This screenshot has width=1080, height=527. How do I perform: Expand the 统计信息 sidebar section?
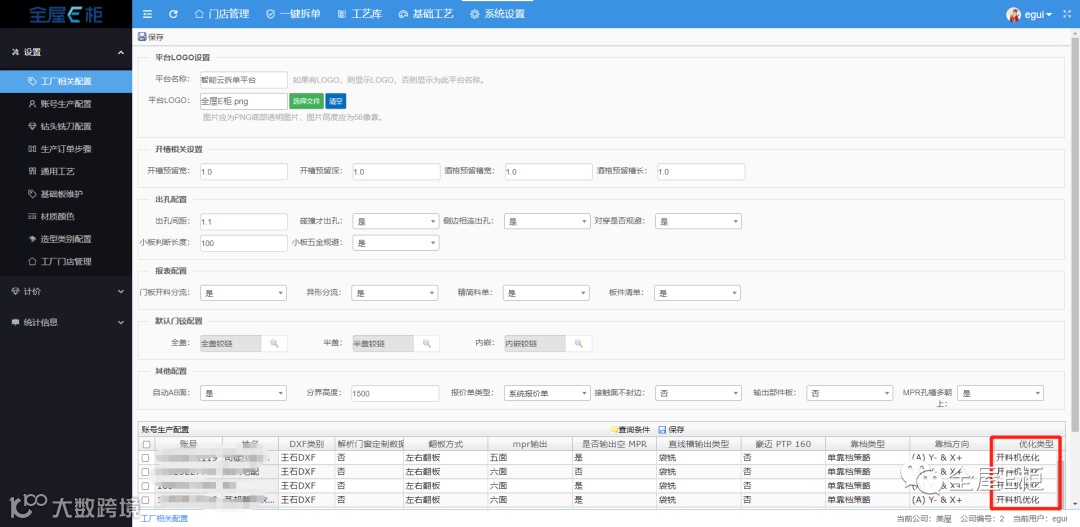pos(66,322)
